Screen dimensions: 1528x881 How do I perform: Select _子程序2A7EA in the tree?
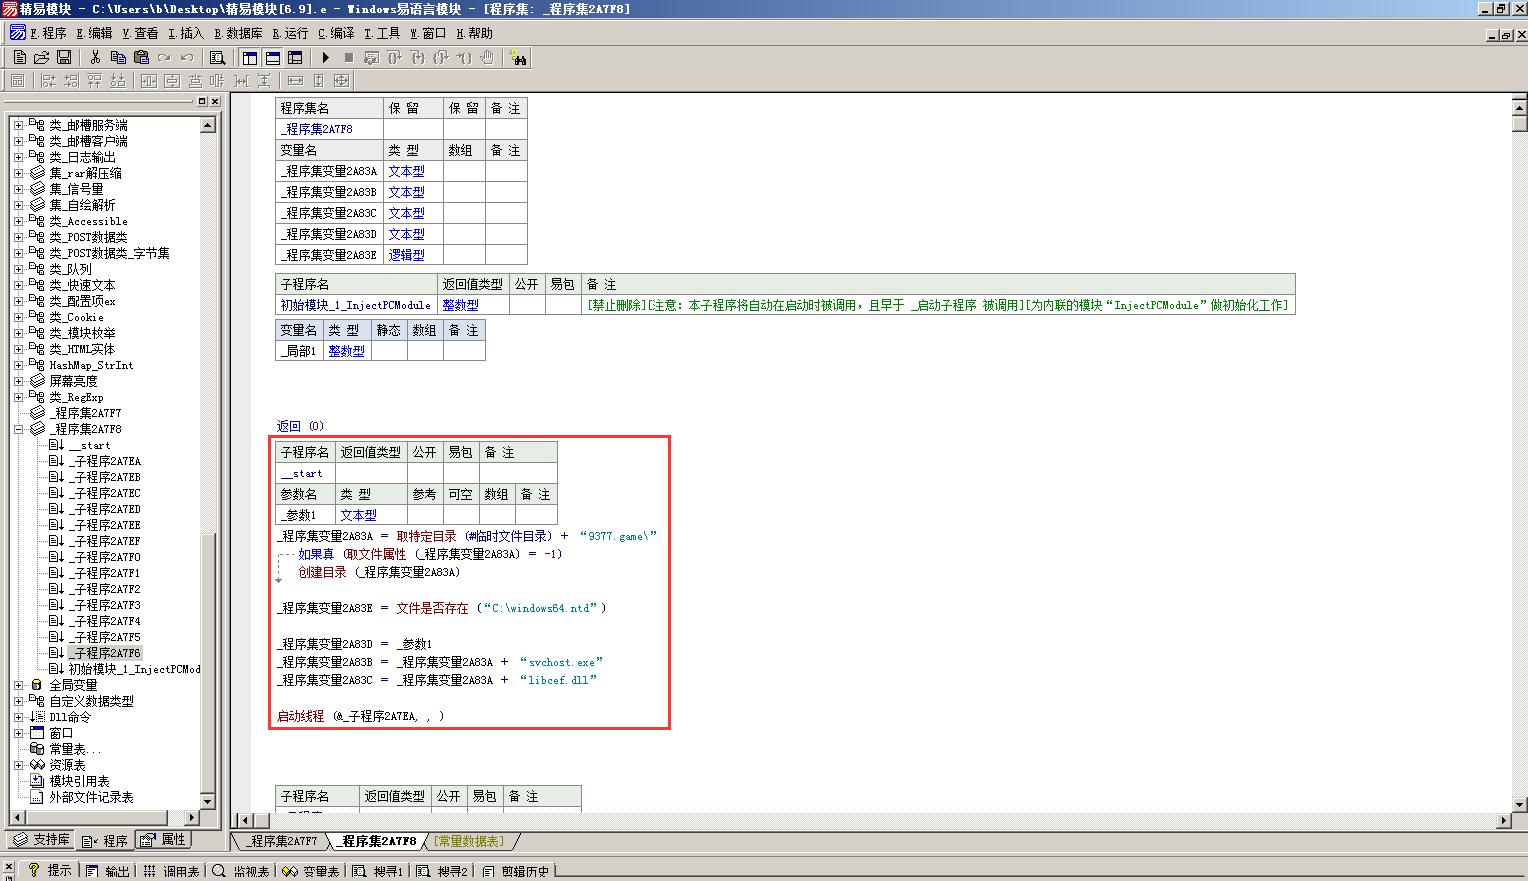click(x=104, y=461)
